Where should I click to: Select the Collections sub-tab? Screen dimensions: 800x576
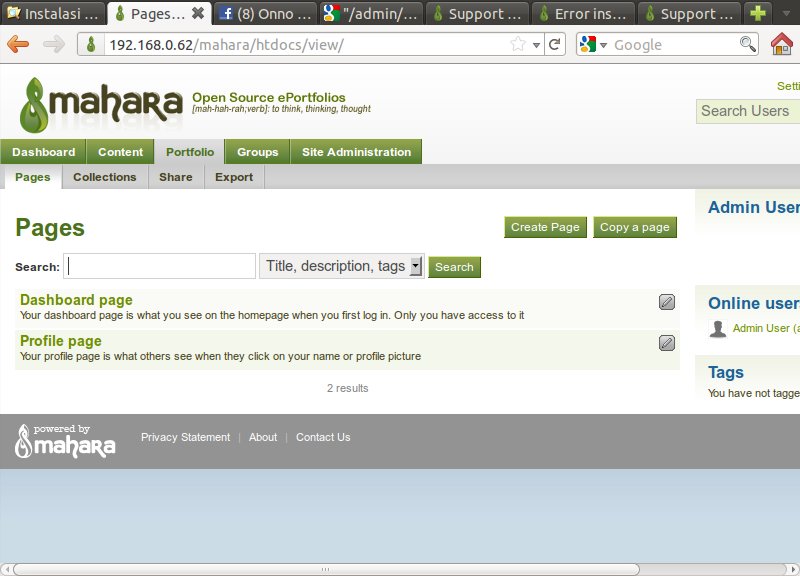click(x=105, y=177)
